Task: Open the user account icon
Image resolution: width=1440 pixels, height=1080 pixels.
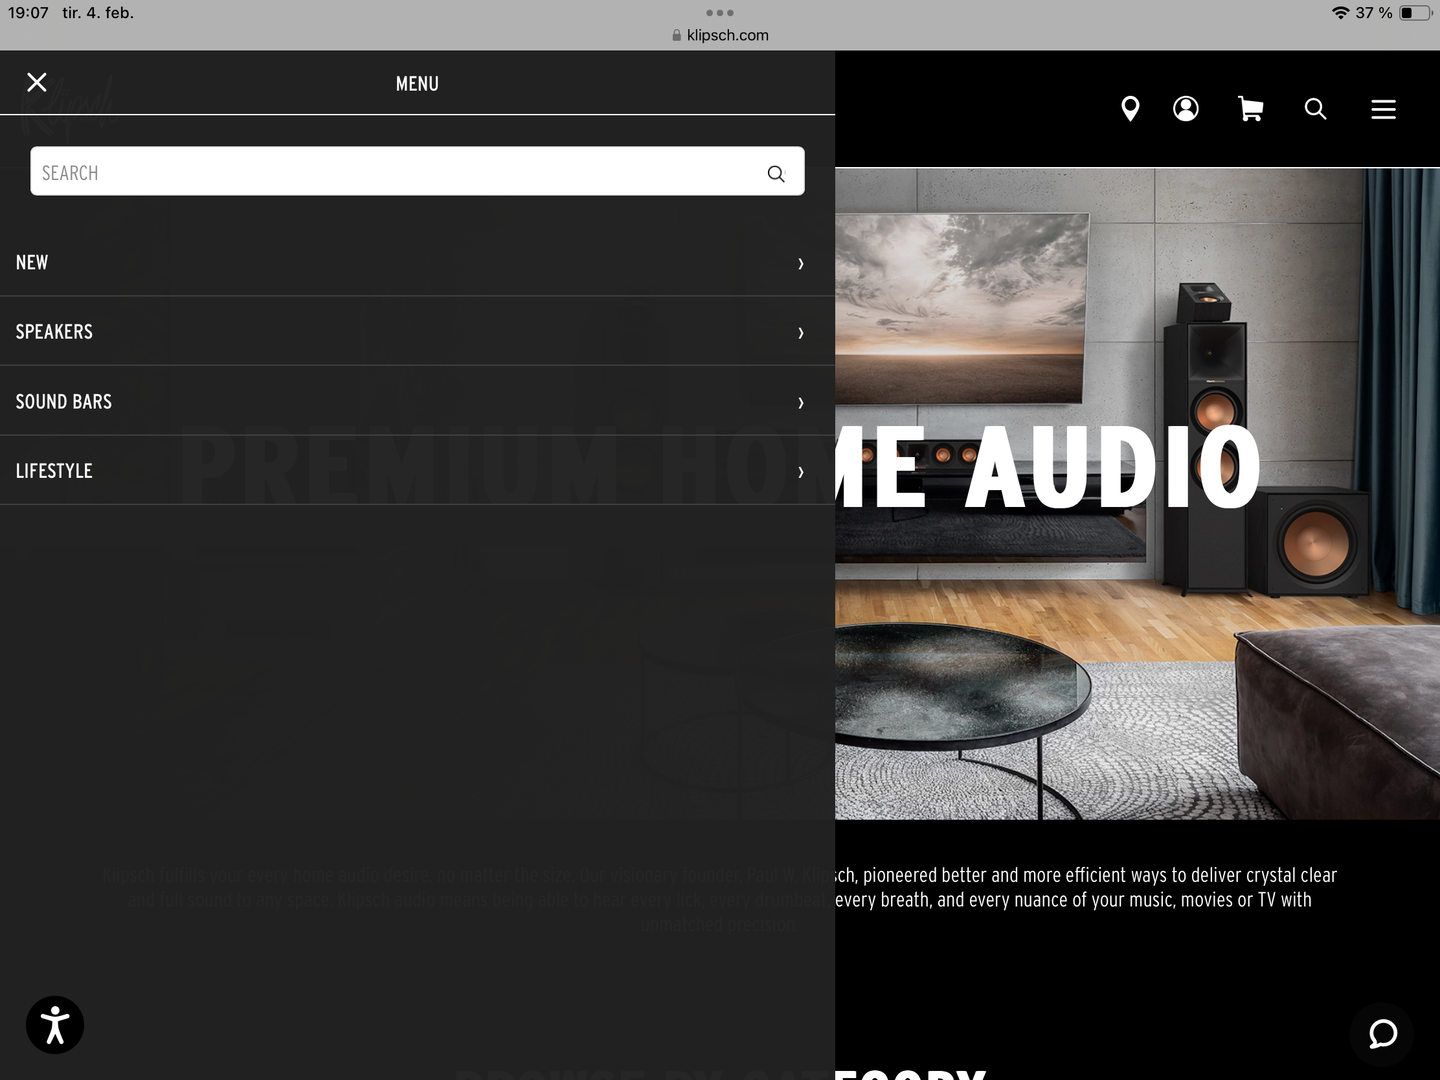Action: tap(1186, 109)
